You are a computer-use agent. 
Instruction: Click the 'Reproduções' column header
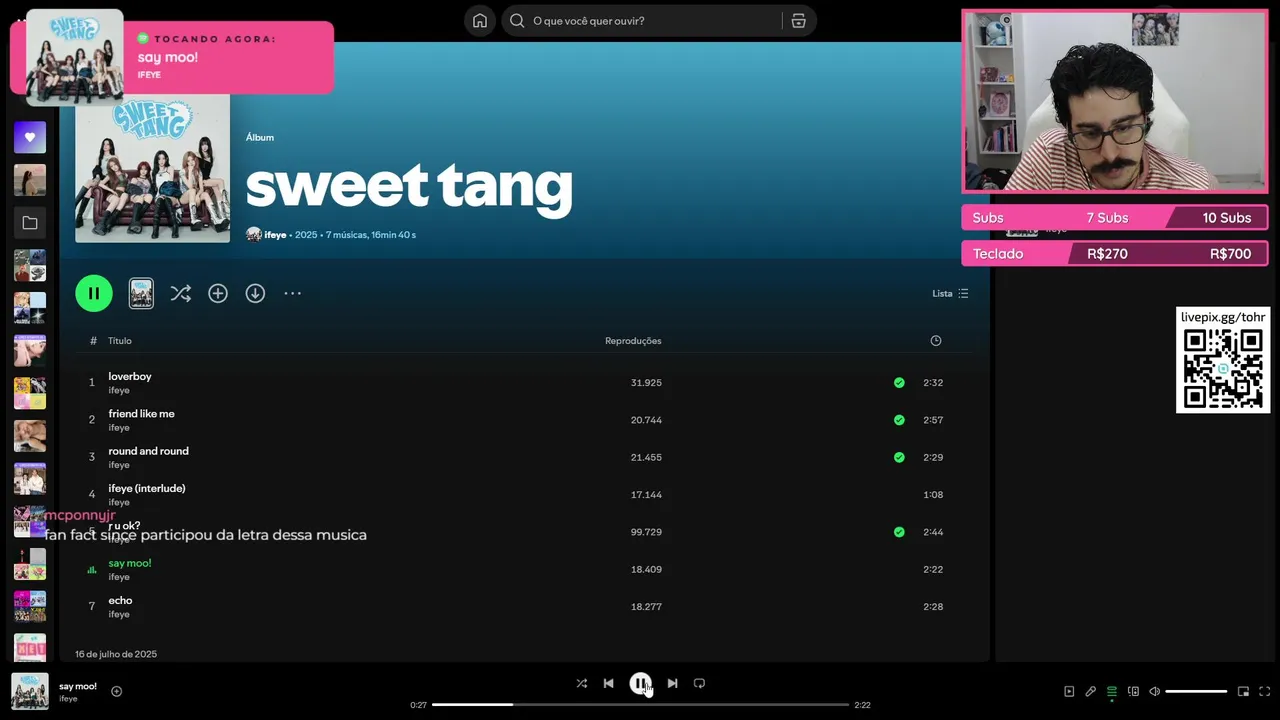633,341
